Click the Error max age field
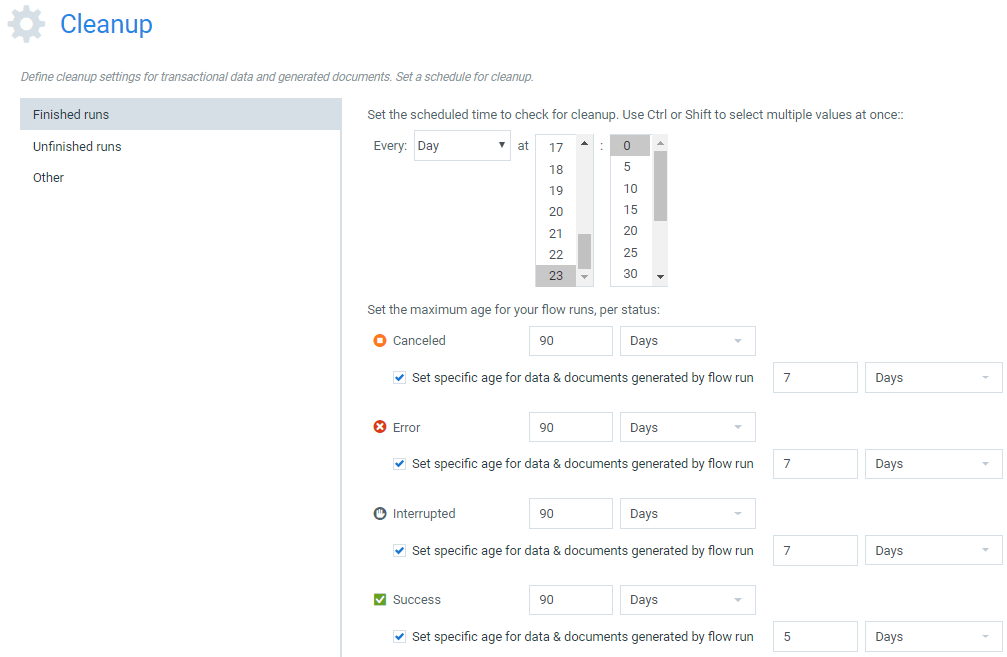The width and height of the screenshot is (1007, 657). (x=570, y=428)
